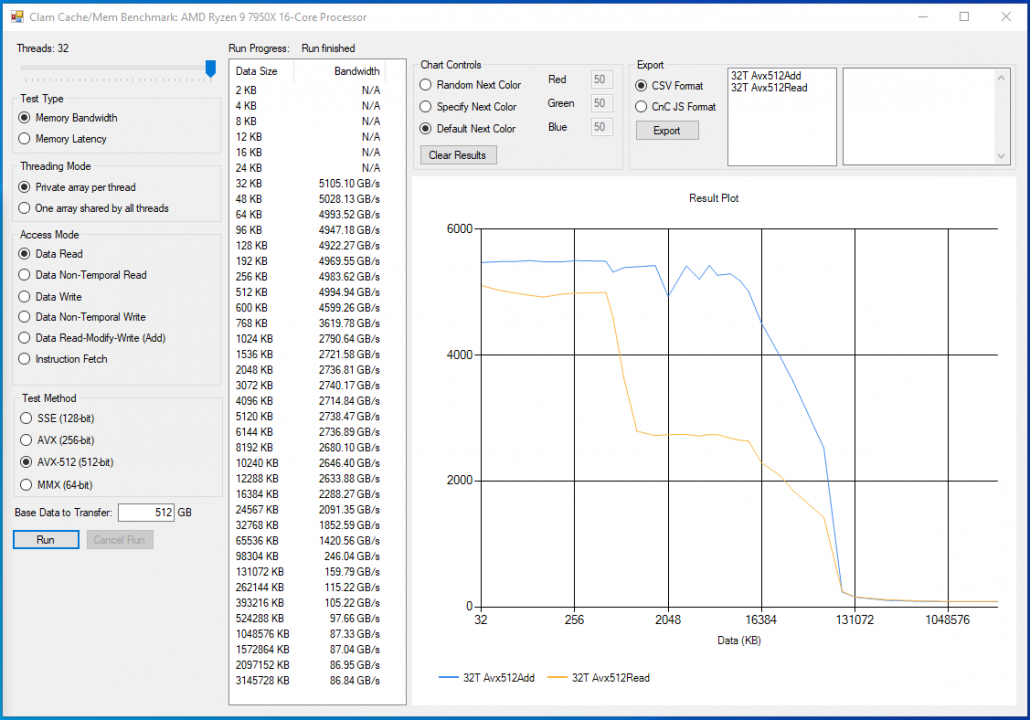Select AVX (256-bit) test method
Viewport: 1030px width, 720px height.
[x=26, y=440]
